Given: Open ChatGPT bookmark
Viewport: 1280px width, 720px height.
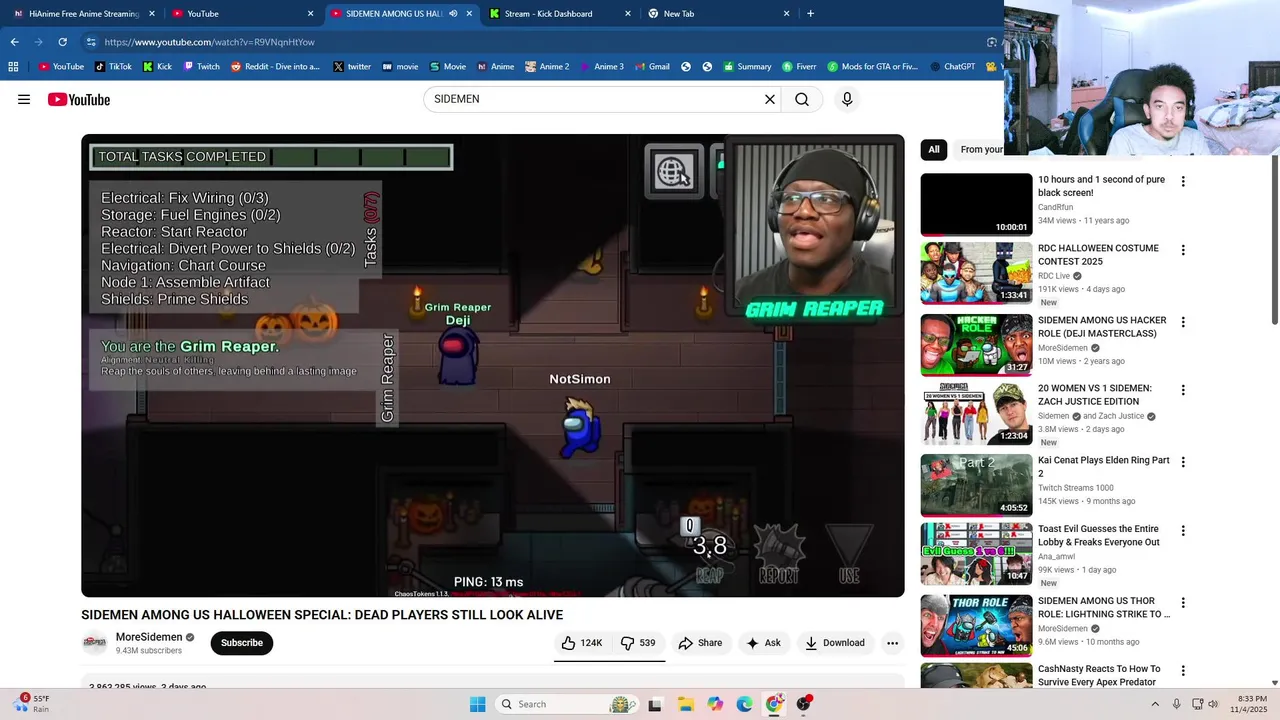Looking at the screenshot, I should click(x=951, y=67).
